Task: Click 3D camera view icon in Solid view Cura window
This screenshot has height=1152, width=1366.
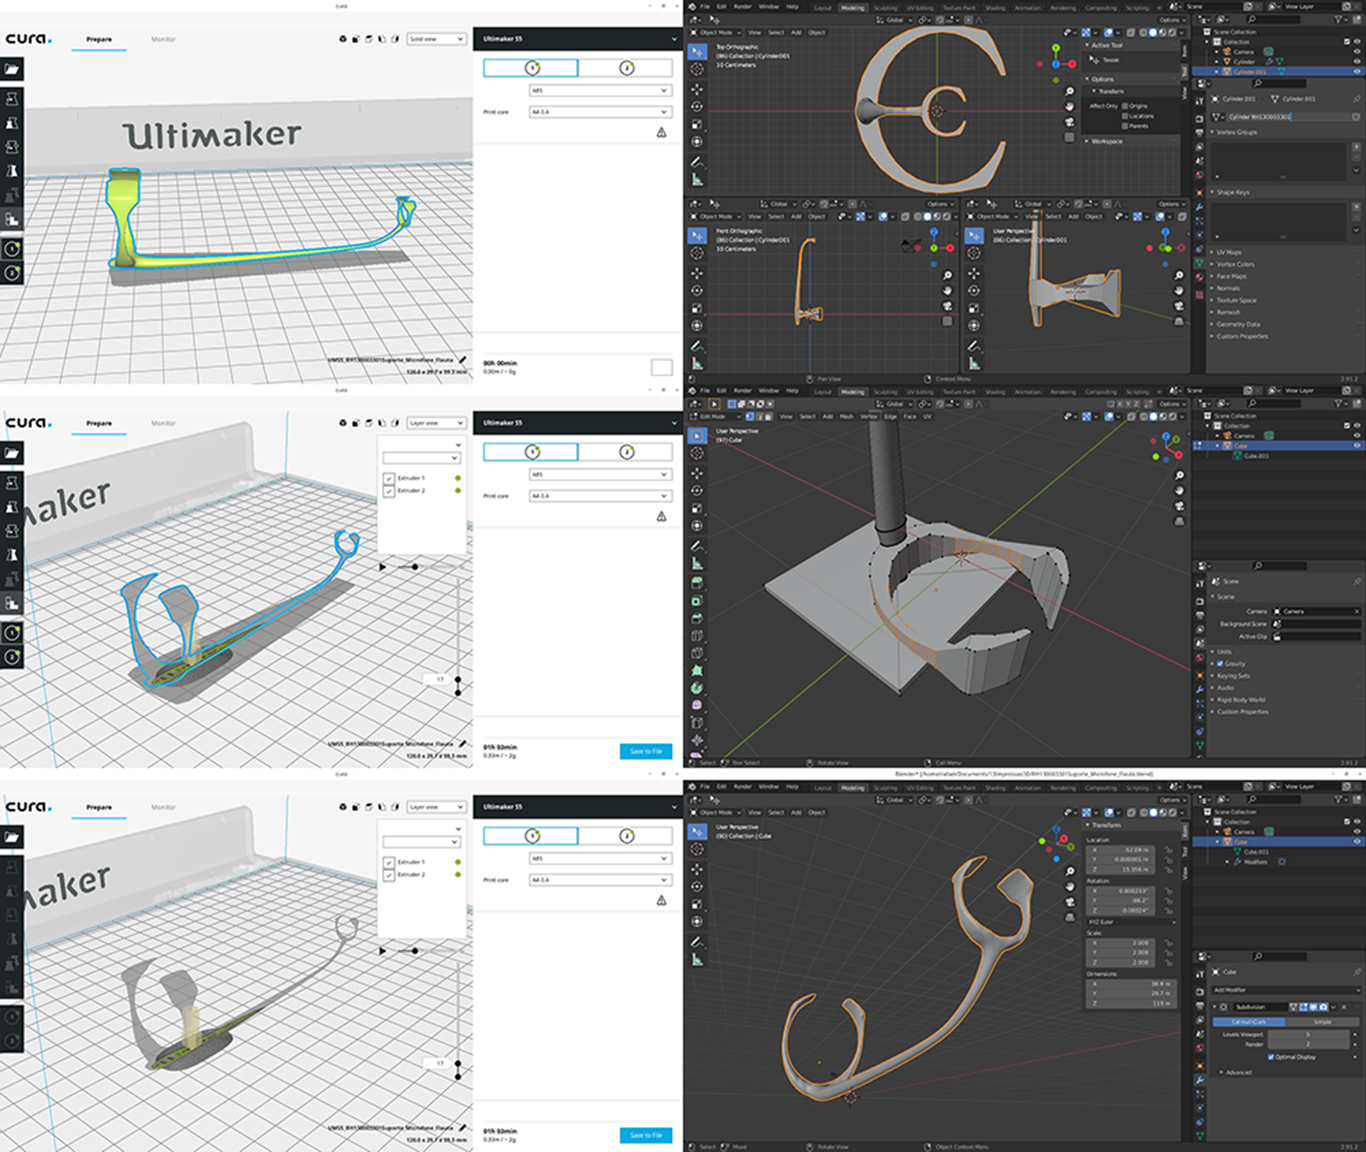Action: (343, 39)
